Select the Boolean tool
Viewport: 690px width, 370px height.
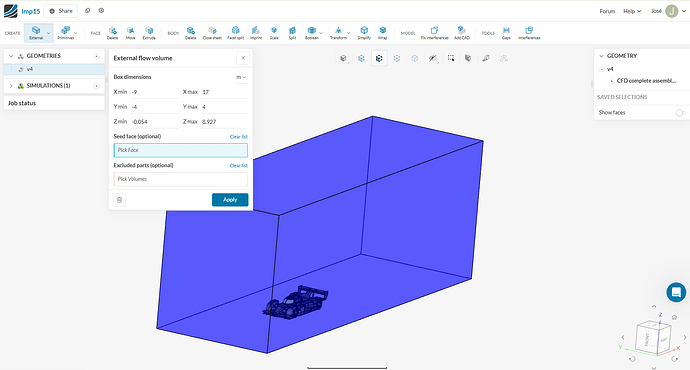[312, 33]
